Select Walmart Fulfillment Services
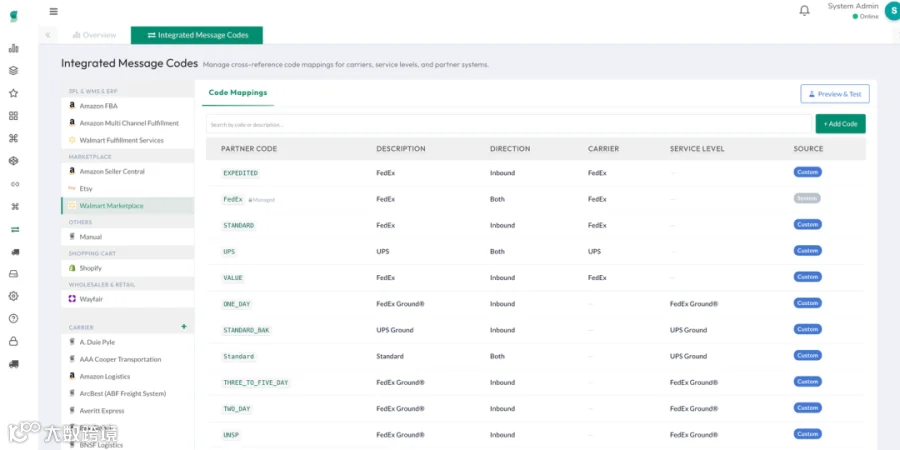 point(127,140)
